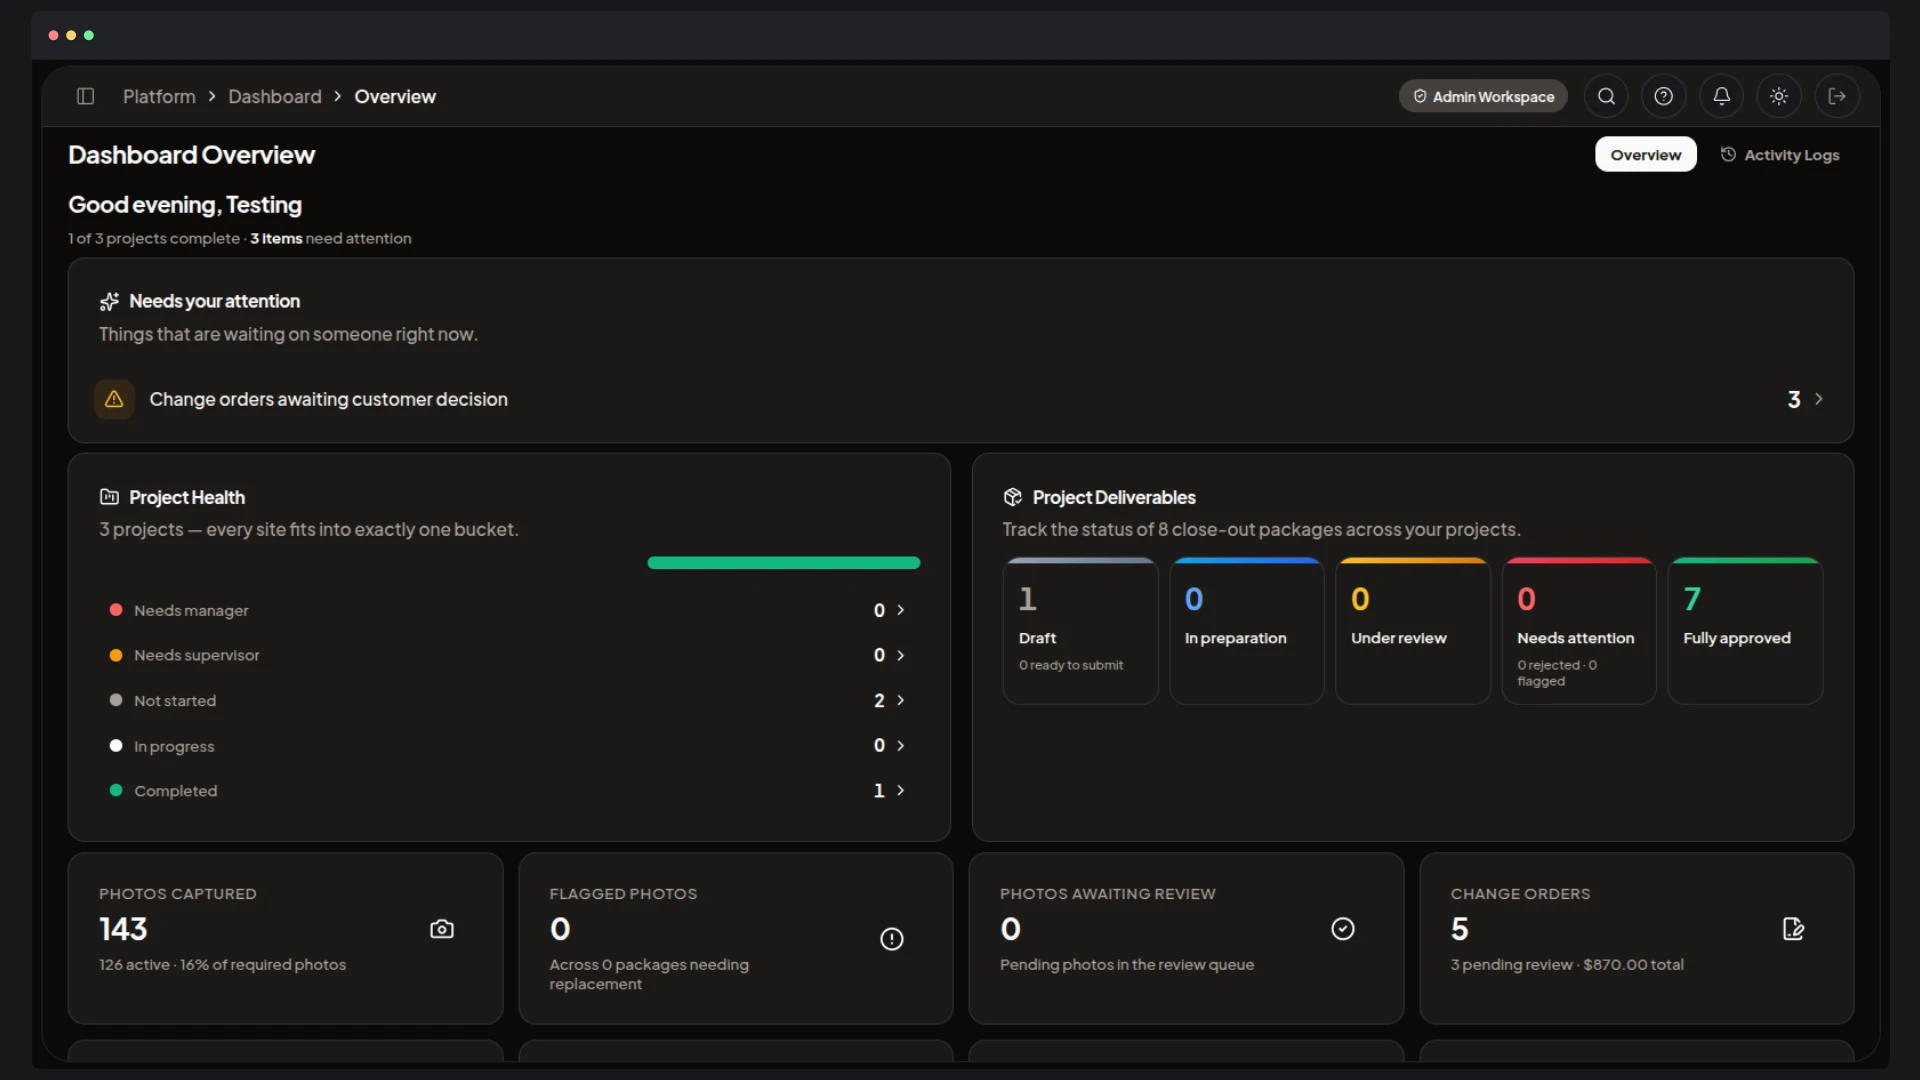
Task: Open the In preparation deliverables card
Action: [x=1246, y=631]
